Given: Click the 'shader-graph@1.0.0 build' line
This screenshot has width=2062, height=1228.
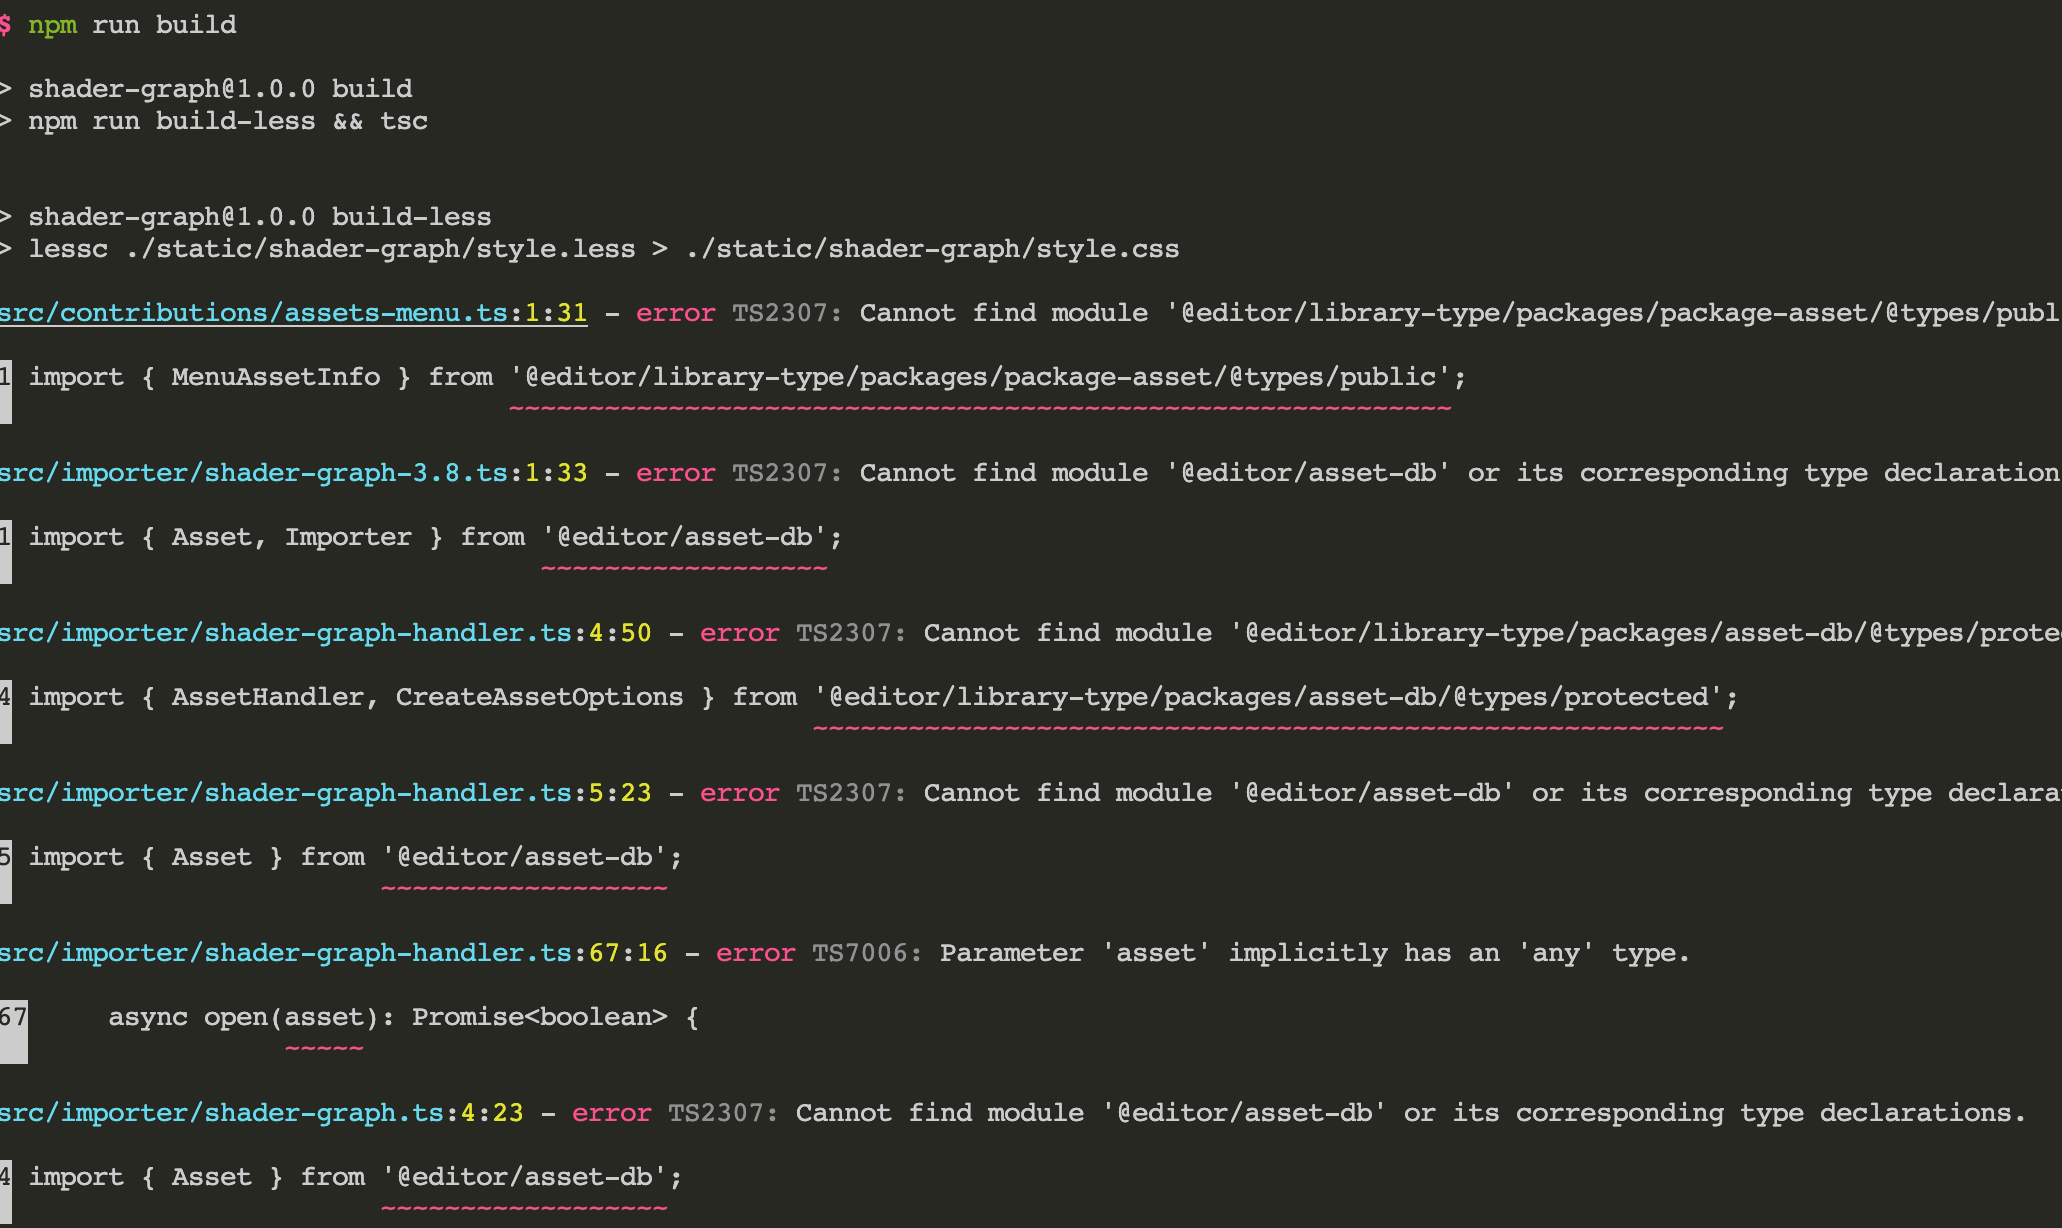Looking at the screenshot, I should tap(220, 89).
